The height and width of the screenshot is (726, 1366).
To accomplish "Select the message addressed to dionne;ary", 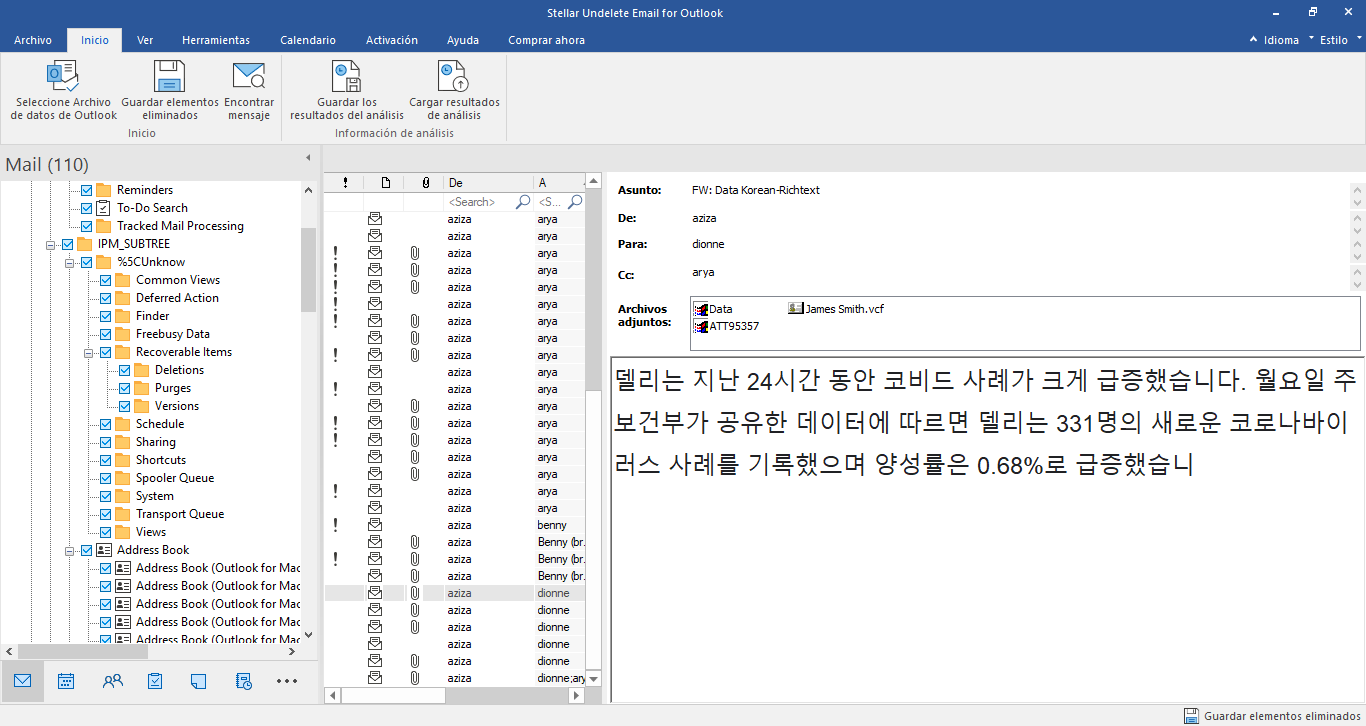I will pos(455,678).
